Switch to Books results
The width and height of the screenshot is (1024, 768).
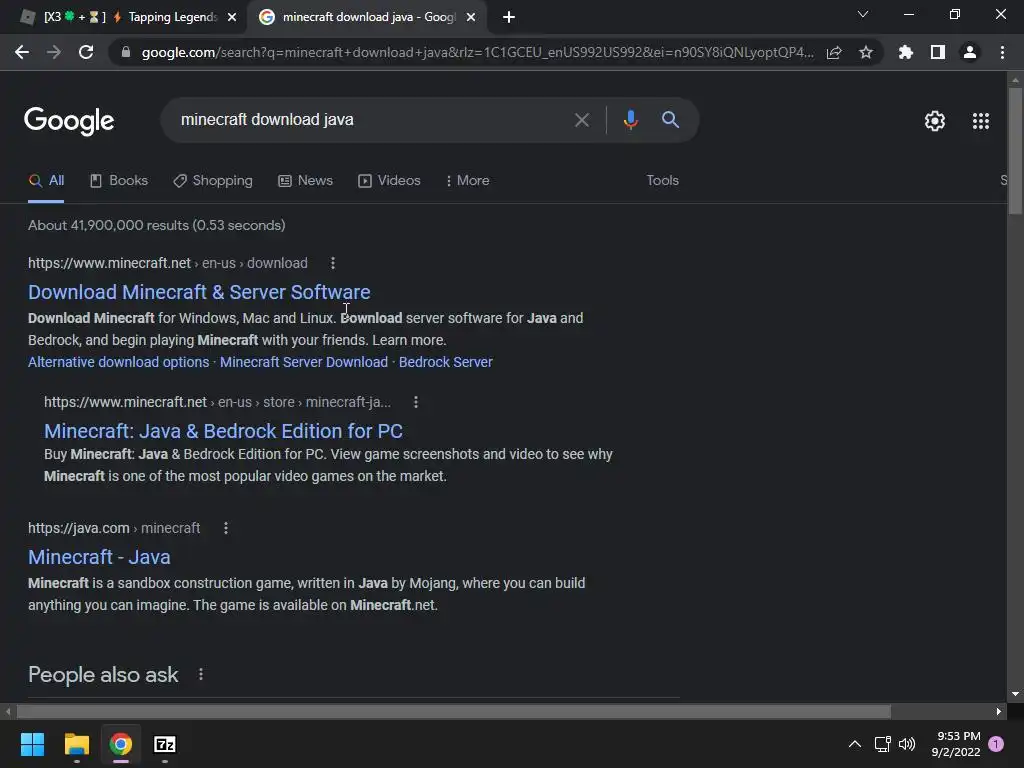point(119,181)
